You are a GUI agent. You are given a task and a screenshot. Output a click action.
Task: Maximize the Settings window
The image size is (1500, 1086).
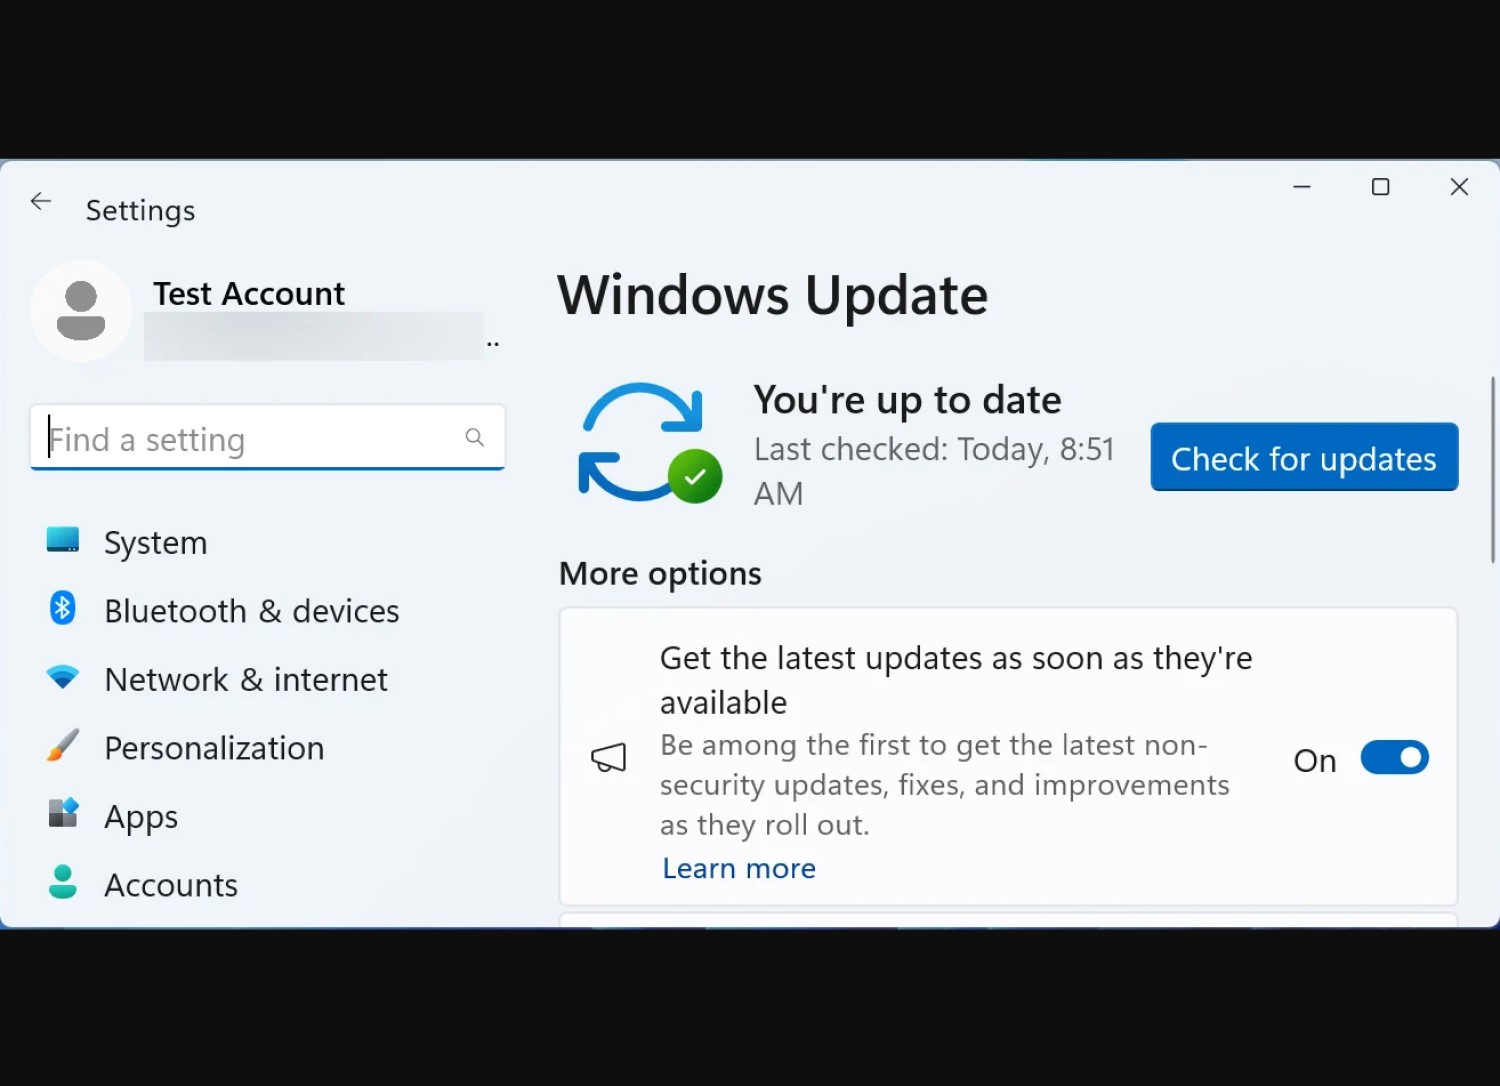click(x=1380, y=187)
